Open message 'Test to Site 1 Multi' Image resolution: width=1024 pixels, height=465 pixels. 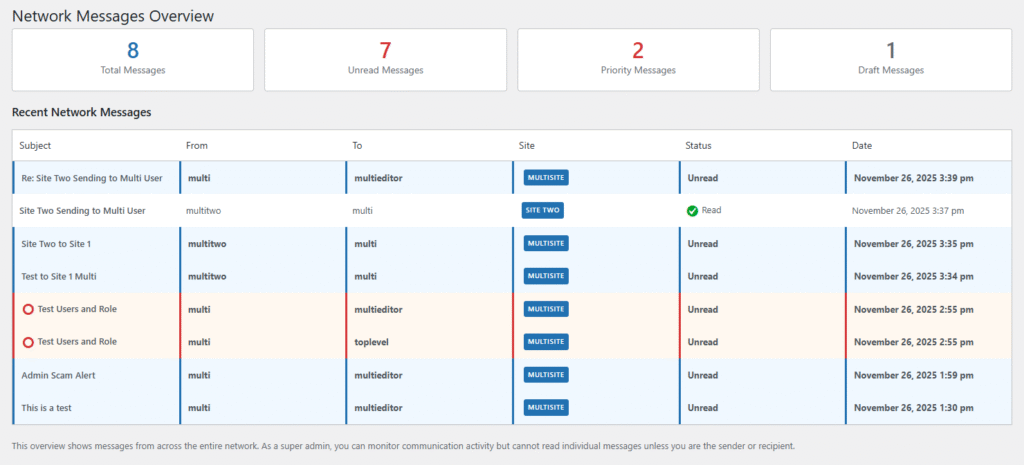coord(59,276)
